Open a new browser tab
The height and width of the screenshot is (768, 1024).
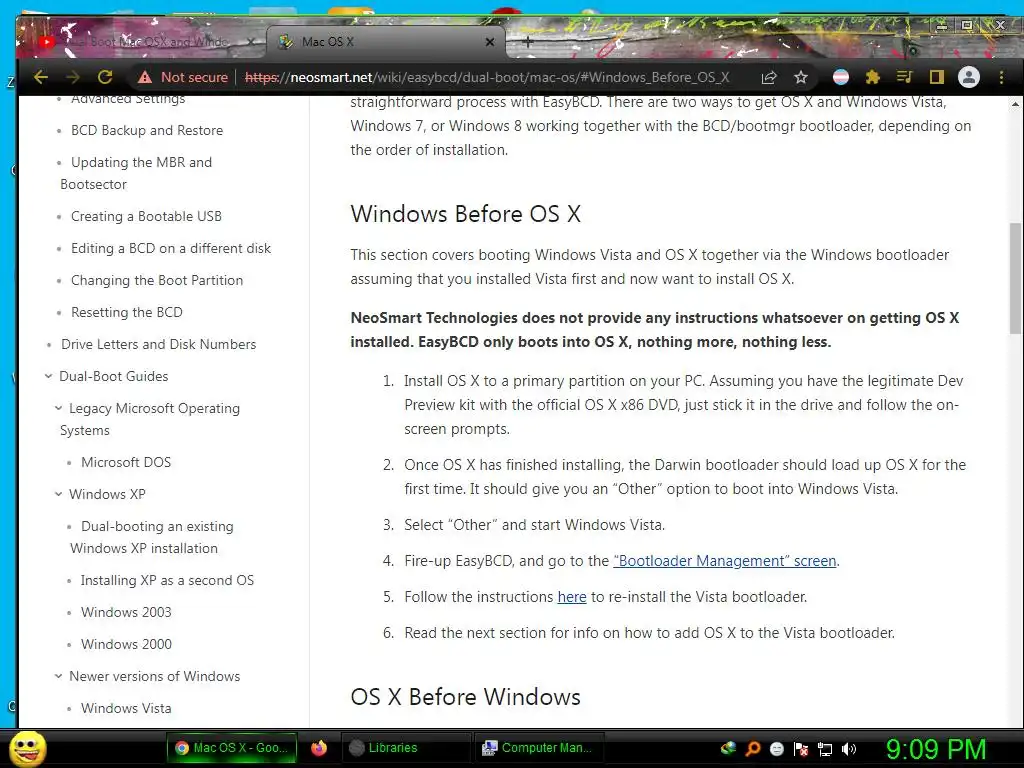pos(528,42)
